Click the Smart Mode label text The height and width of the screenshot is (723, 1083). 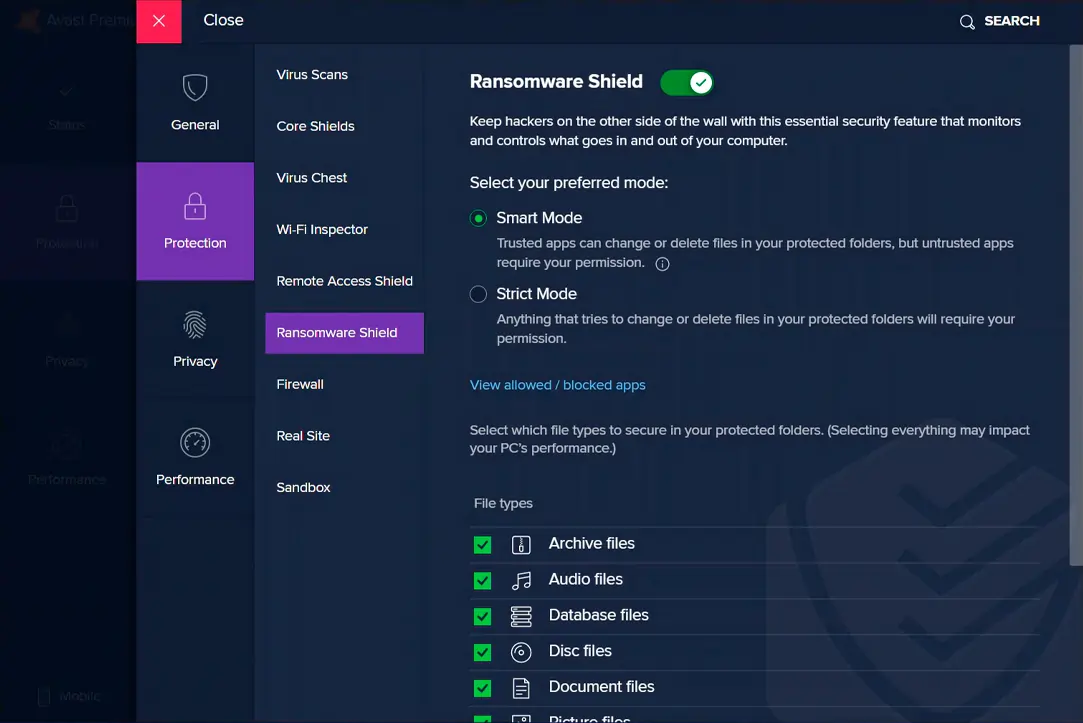pyautogui.click(x=539, y=218)
